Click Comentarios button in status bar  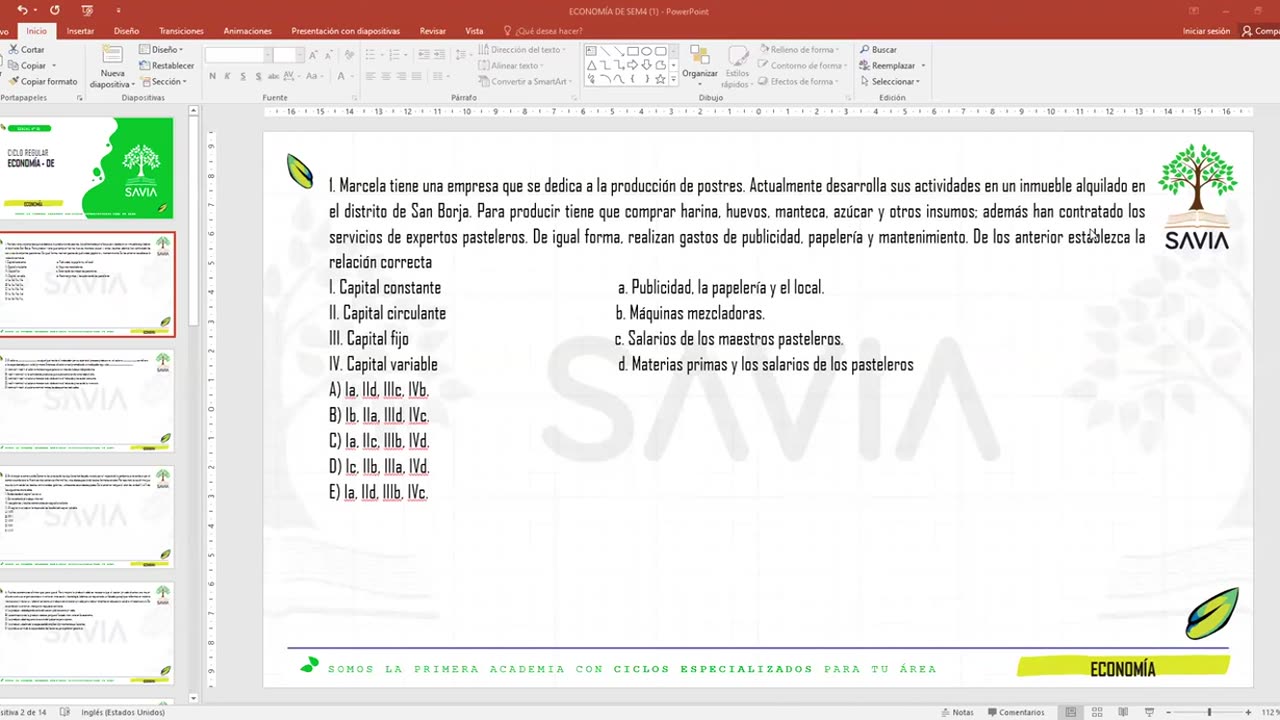(1015, 712)
